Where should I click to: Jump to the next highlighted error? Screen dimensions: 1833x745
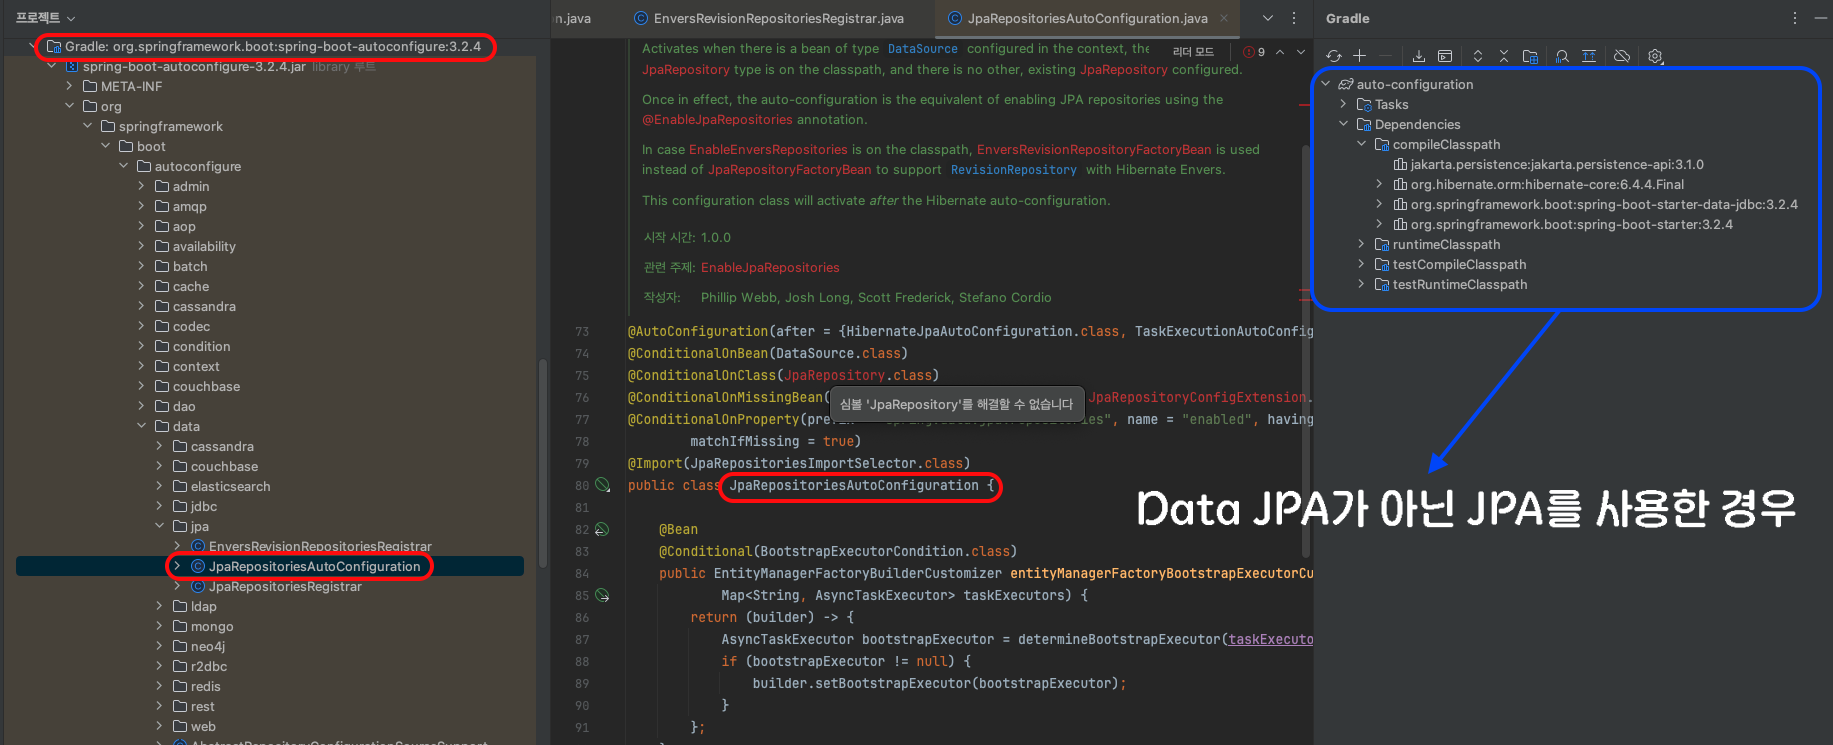(x=1301, y=52)
